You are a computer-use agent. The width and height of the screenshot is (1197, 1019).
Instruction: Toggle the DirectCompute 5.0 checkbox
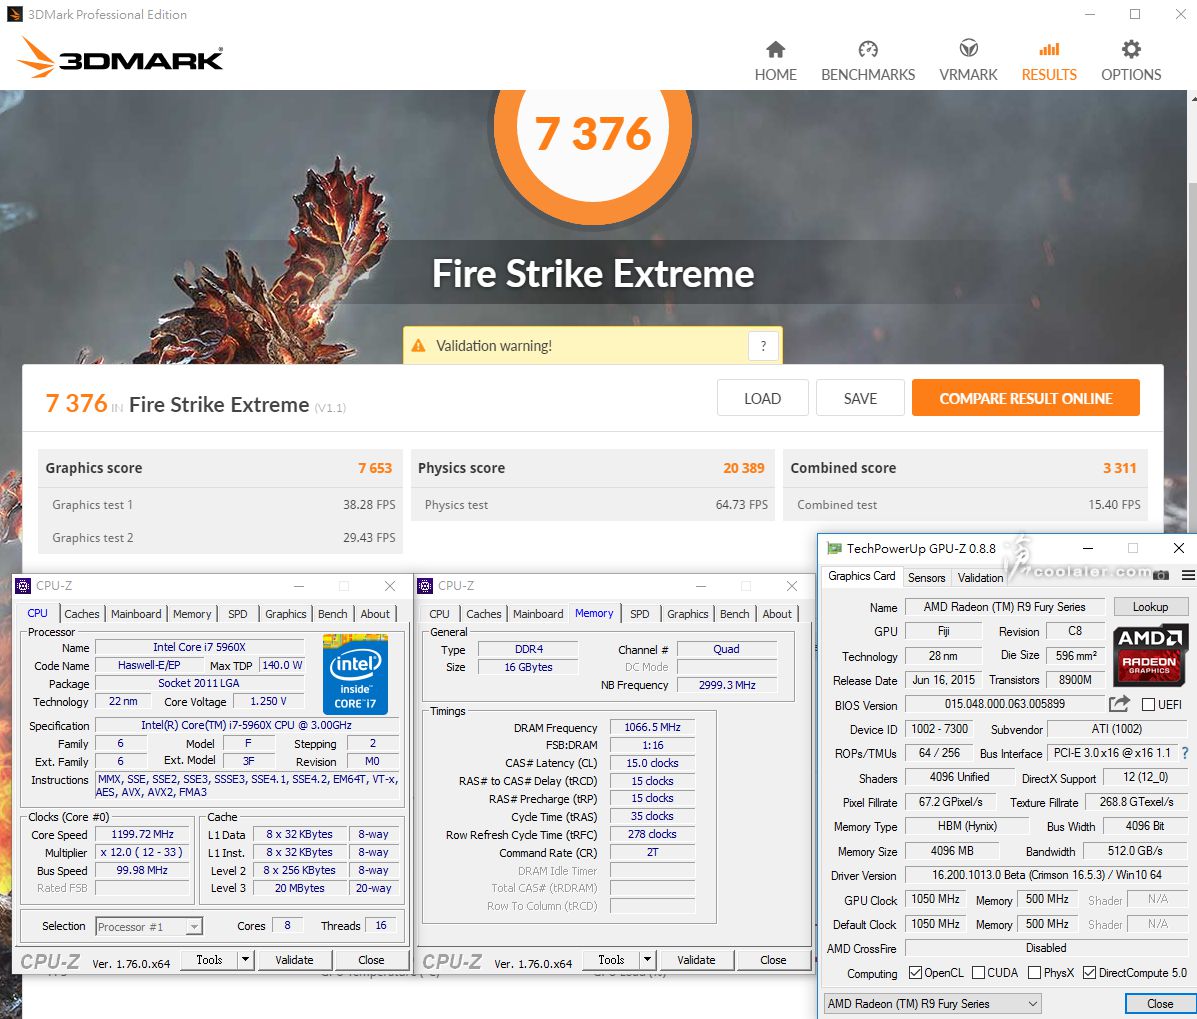click(x=1089, y=972)
